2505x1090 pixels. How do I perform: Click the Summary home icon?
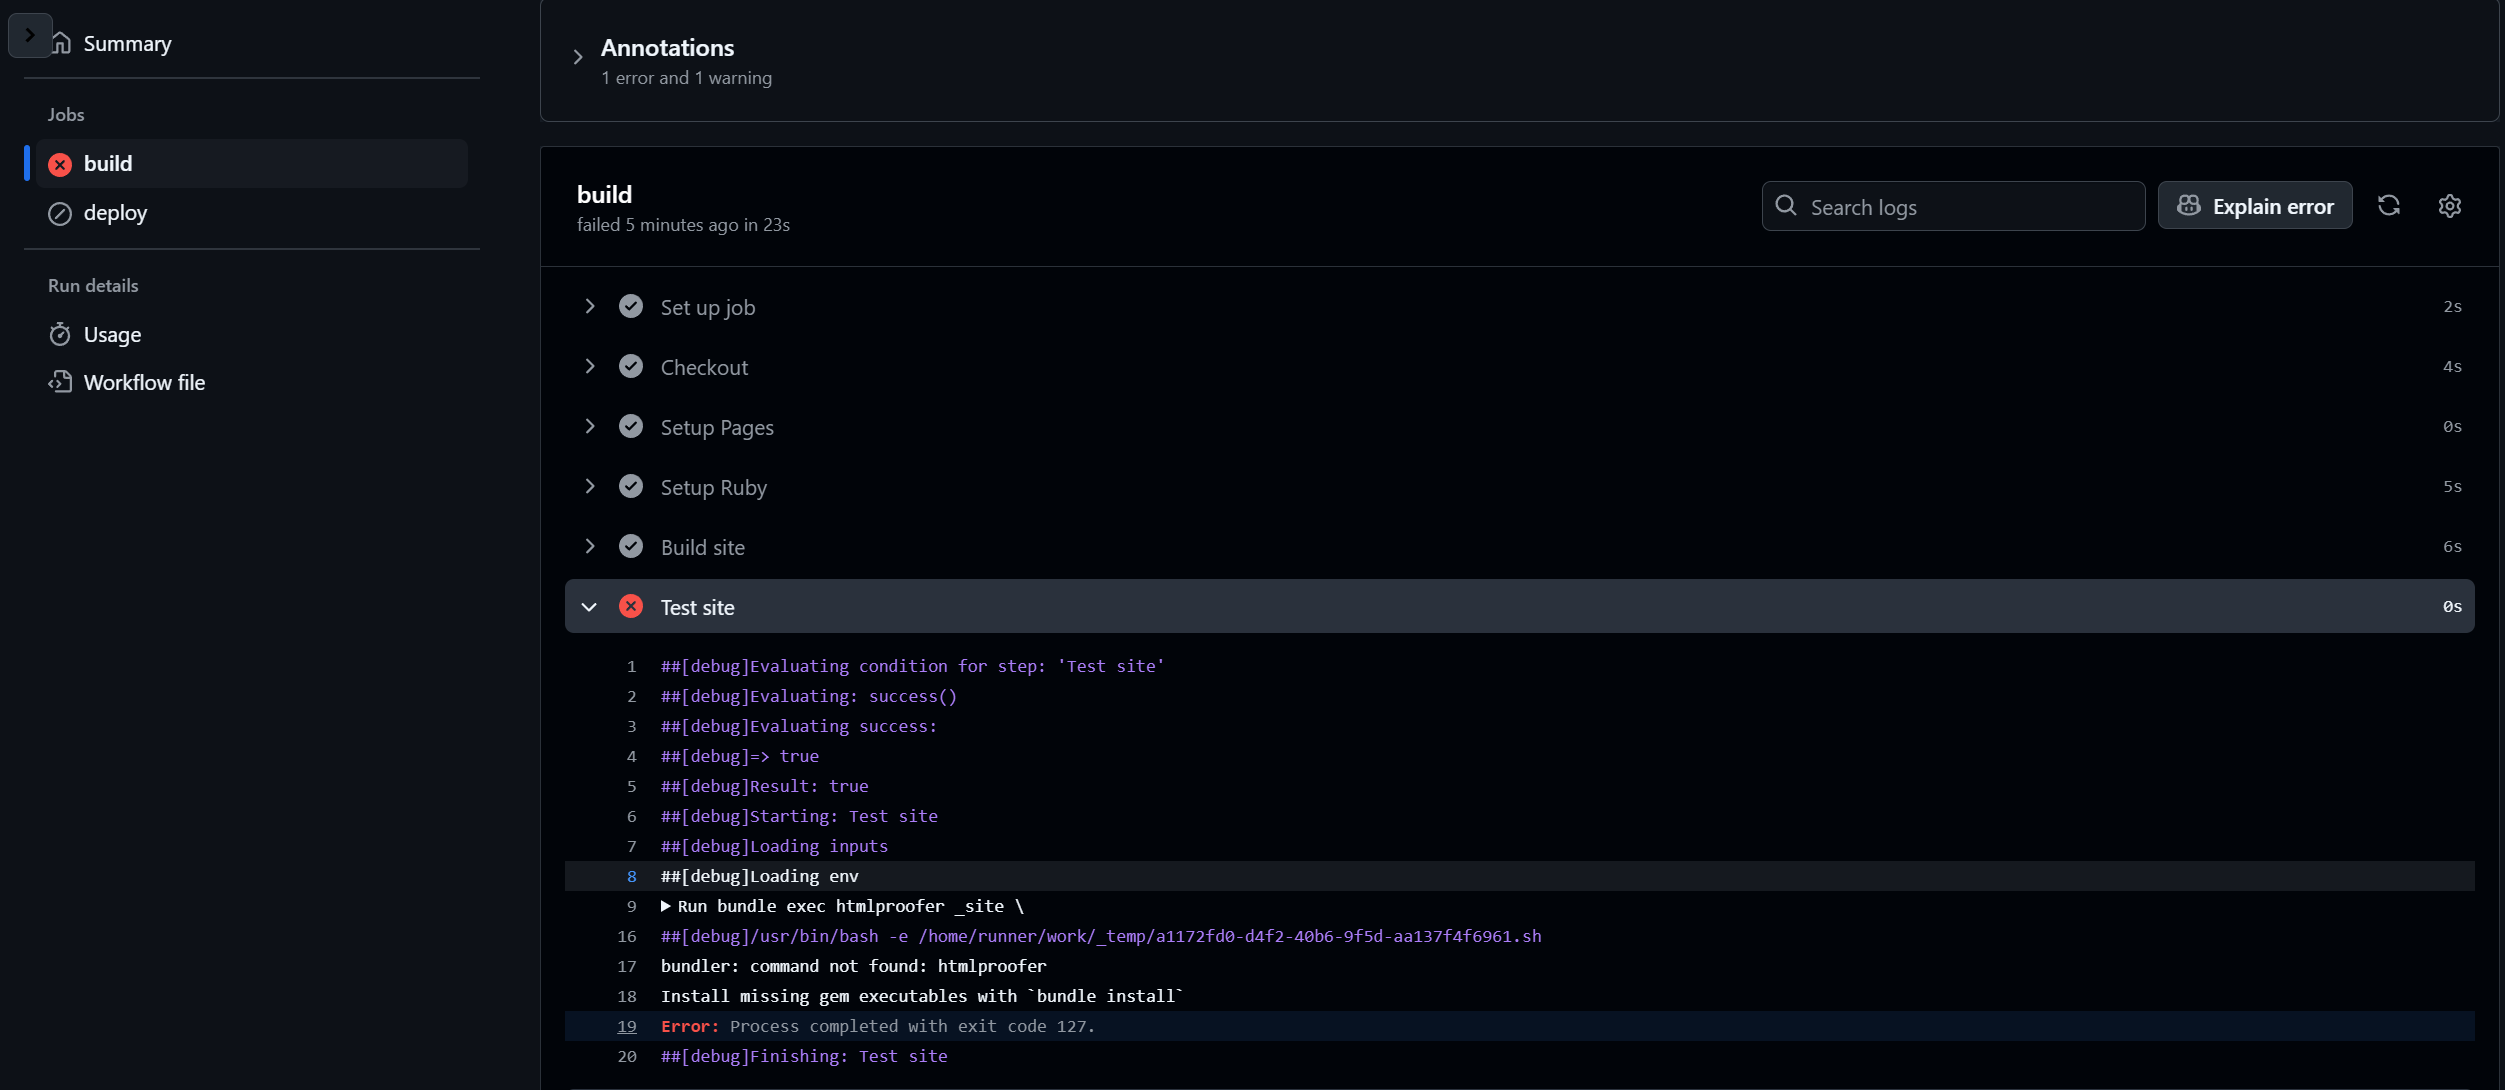coord(62,43)
